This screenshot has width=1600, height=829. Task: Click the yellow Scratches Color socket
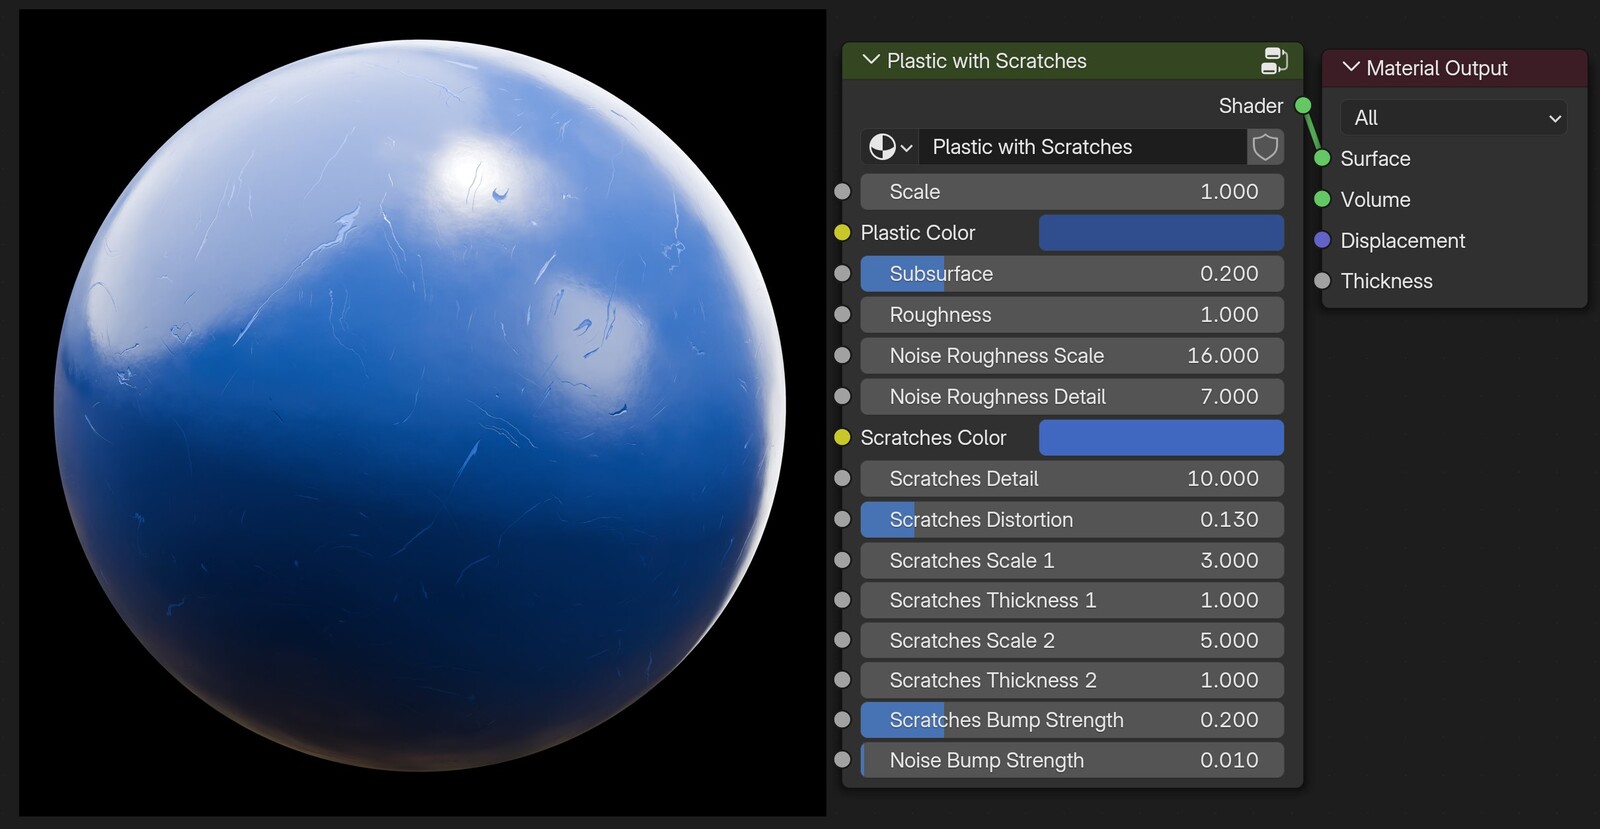click(842, 437)
